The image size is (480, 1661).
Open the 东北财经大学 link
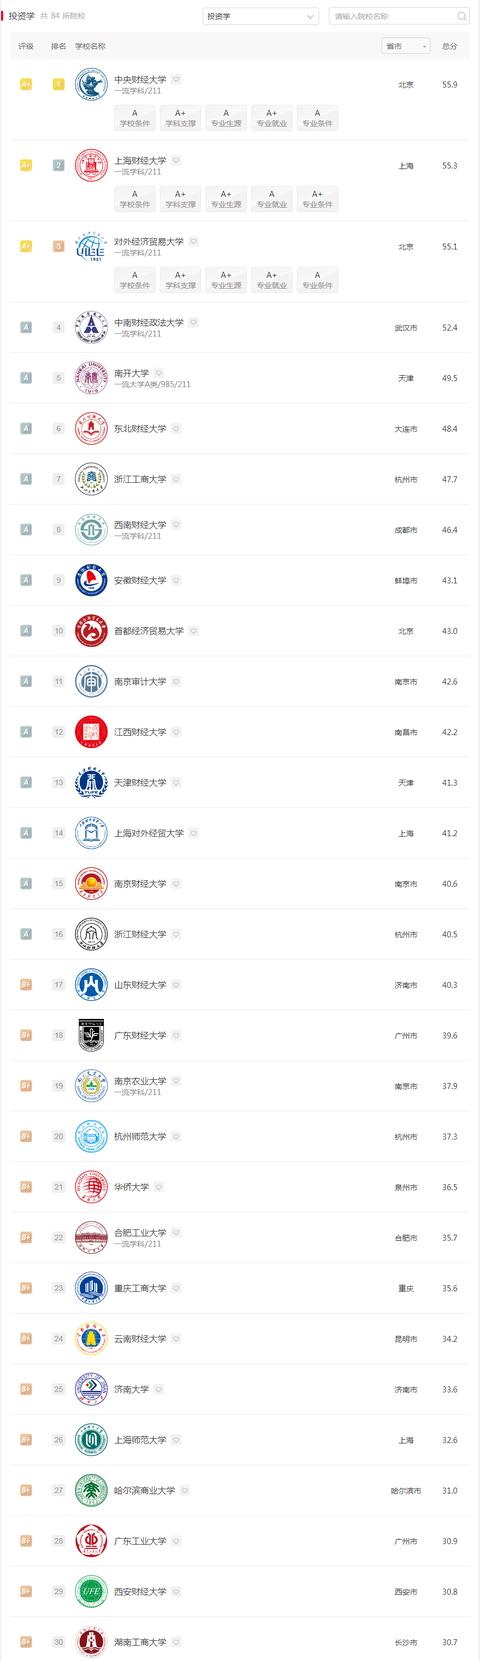(x=140, y=429)
